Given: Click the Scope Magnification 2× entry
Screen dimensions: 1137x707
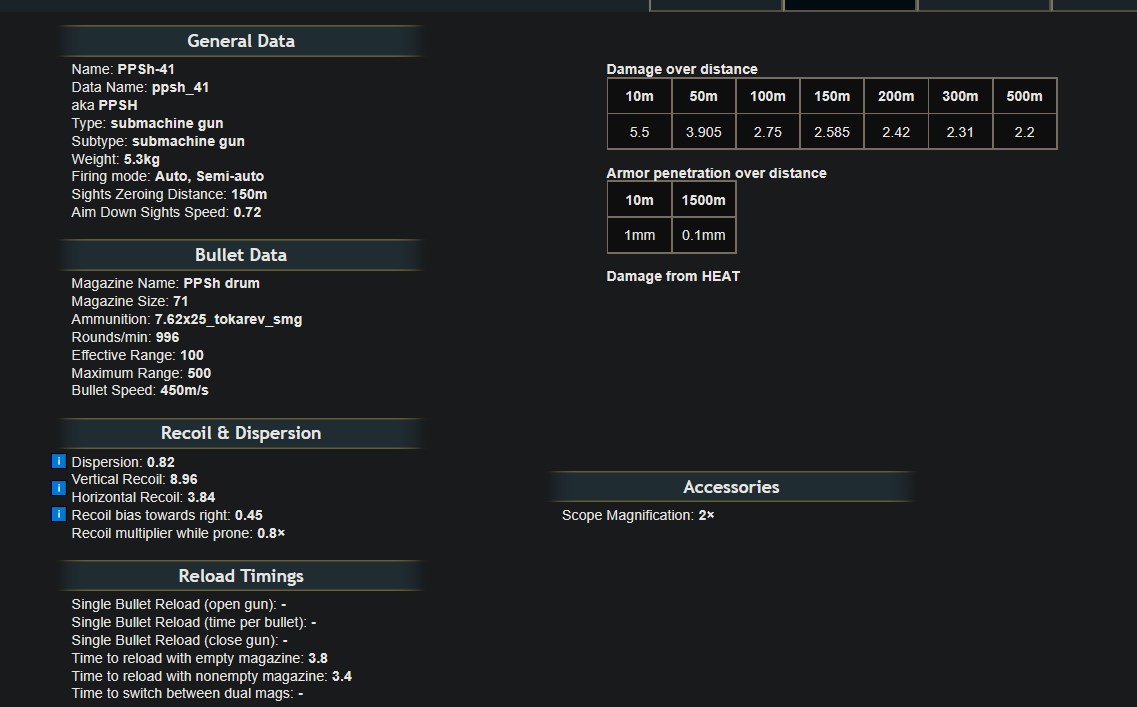Looking at the screenshot, I should 637,515.
